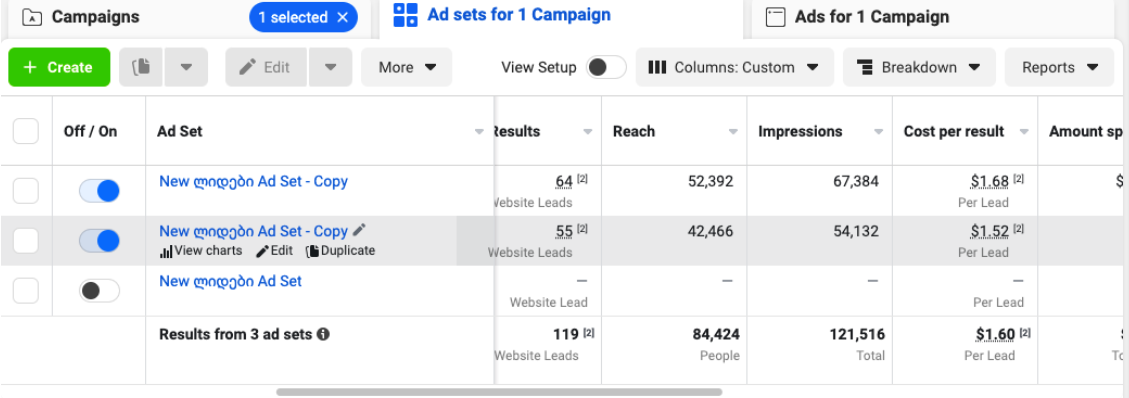Switch to the Ad sets for 1 Campaign tab
This screenshot has width=1129, height=398.
503,14
